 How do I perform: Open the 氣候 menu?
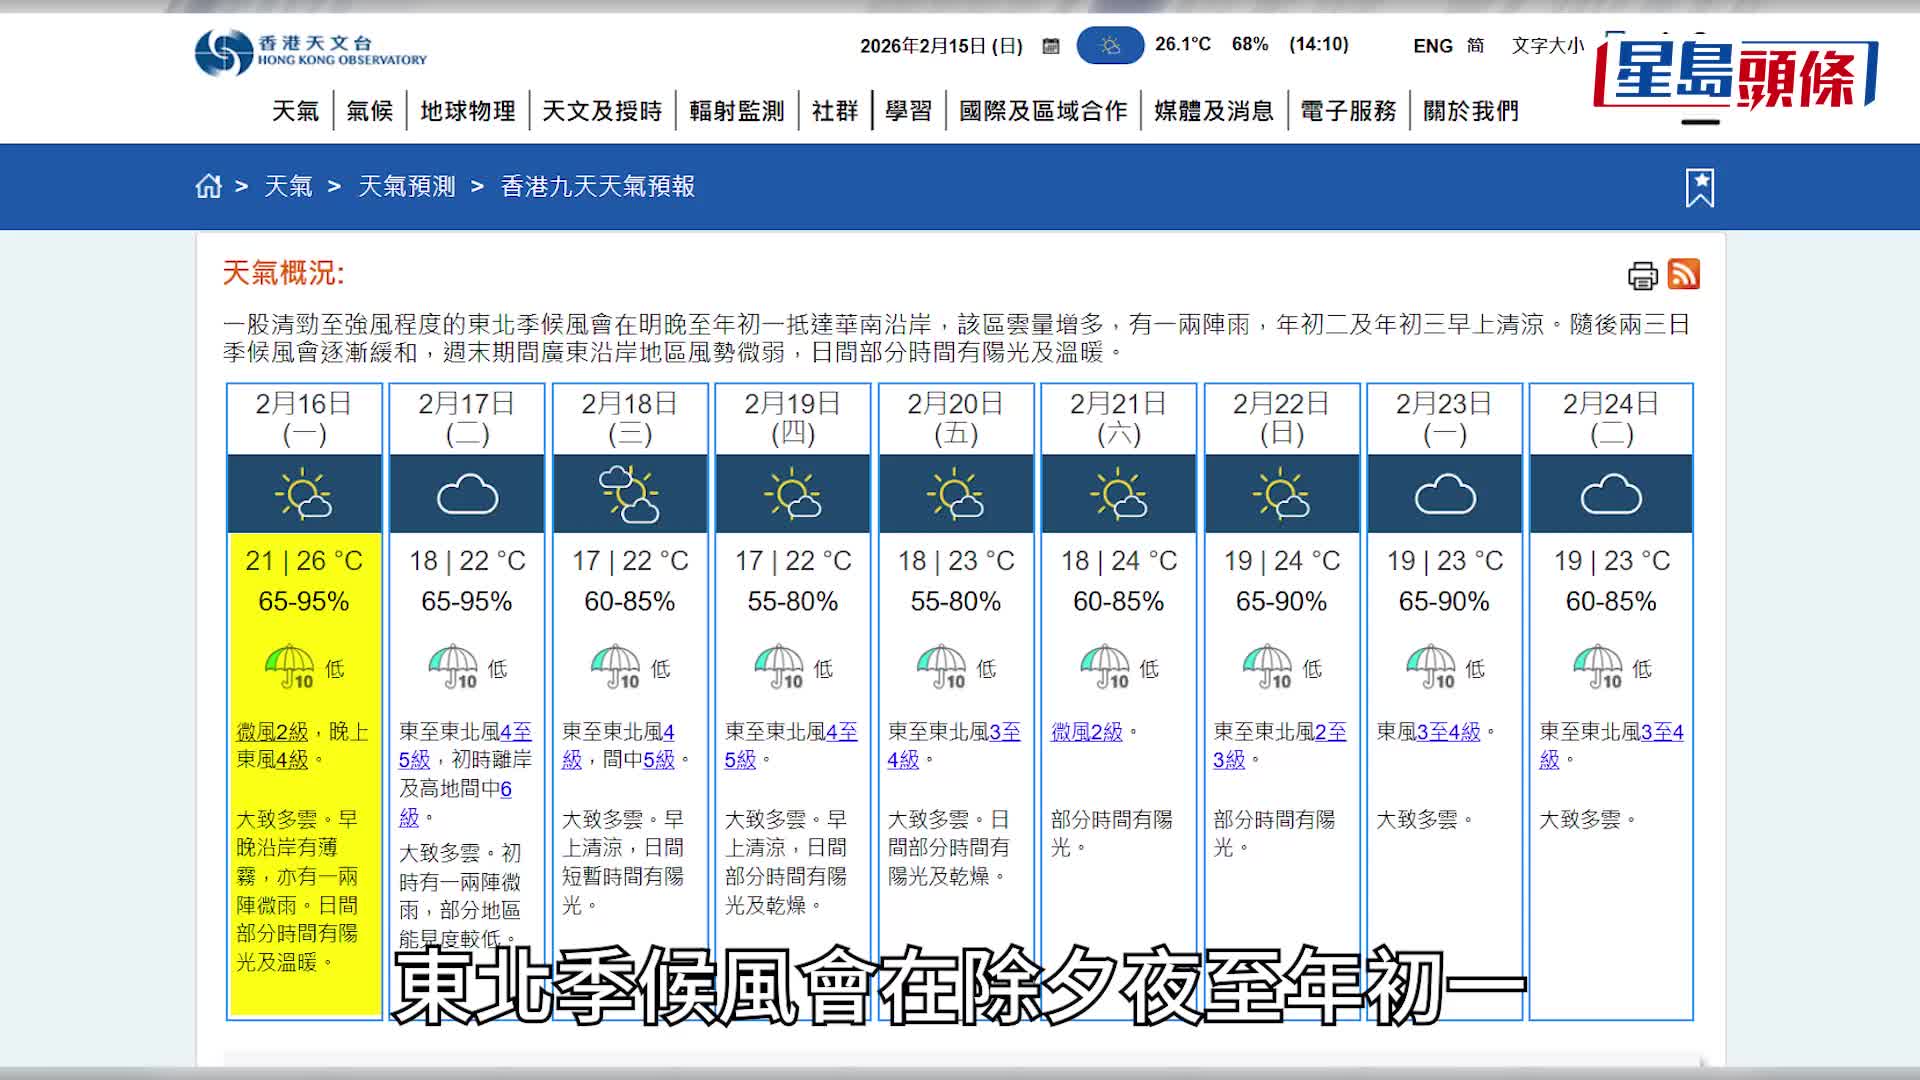point(368,110)
